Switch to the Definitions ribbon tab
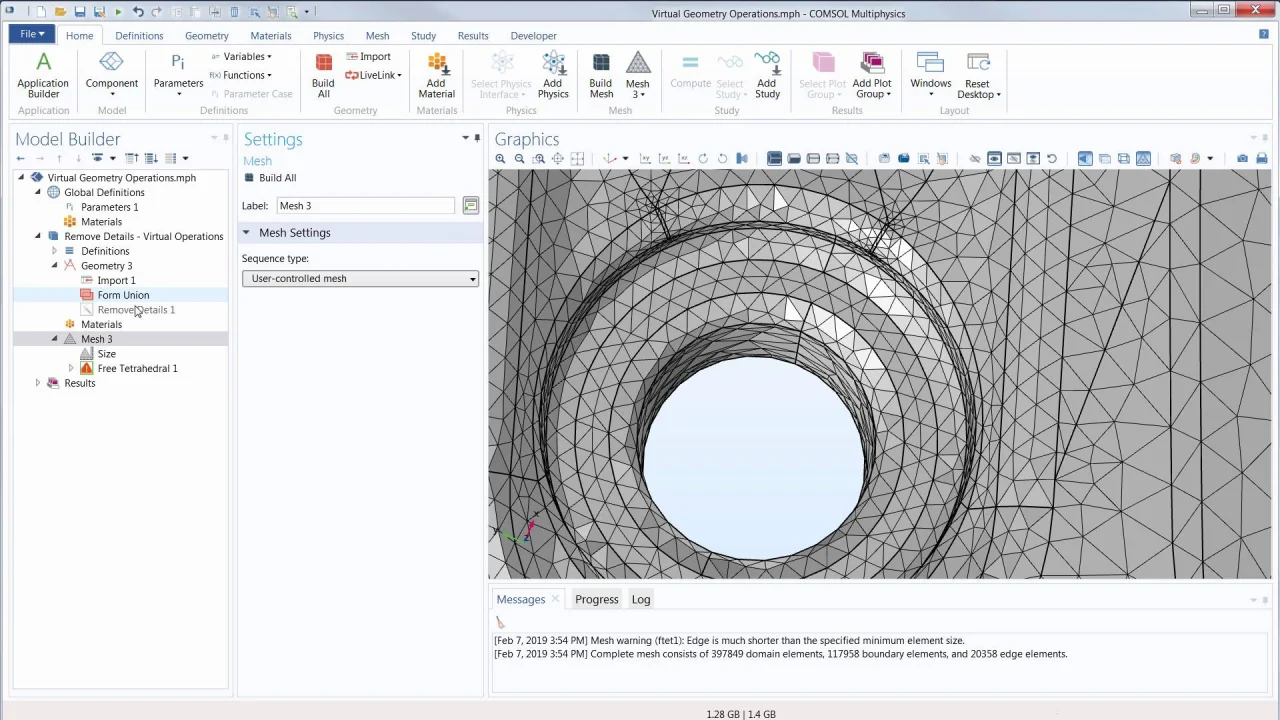The height and width of the screenshot is (720, 1280). (x=139, y=36)
